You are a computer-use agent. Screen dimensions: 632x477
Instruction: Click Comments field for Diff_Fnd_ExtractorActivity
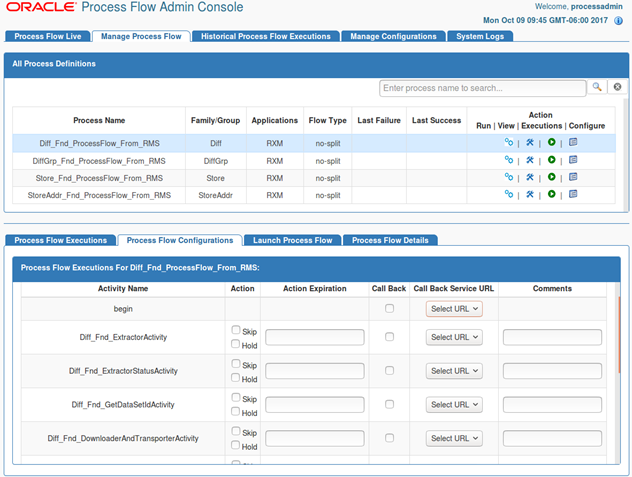pos(552,337)
